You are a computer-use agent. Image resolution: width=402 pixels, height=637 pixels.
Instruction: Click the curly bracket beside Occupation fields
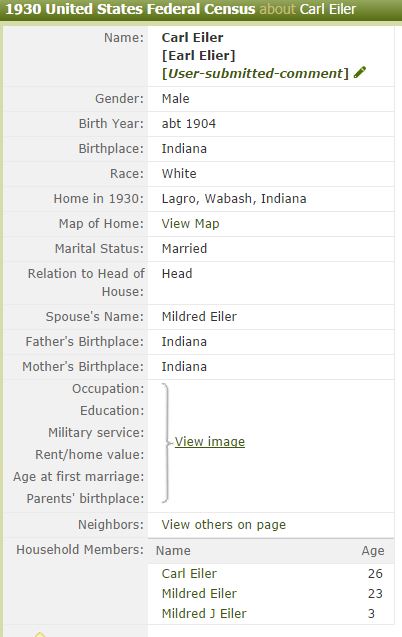166,443
